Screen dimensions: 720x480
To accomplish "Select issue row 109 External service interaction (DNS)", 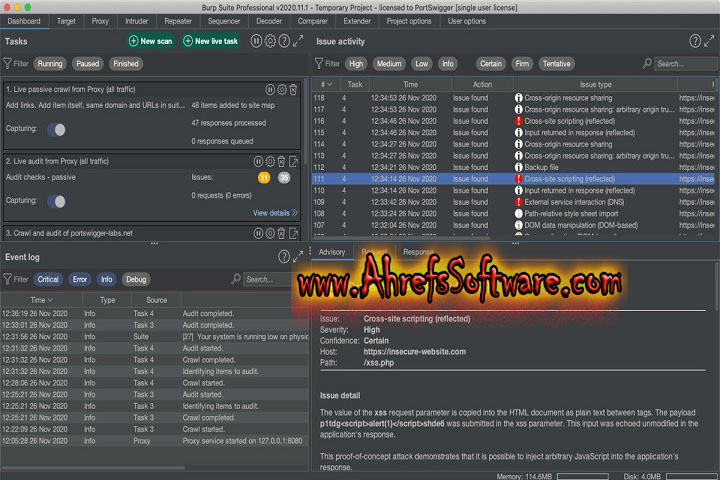I will pyautogui.click(x=514, y=202).
